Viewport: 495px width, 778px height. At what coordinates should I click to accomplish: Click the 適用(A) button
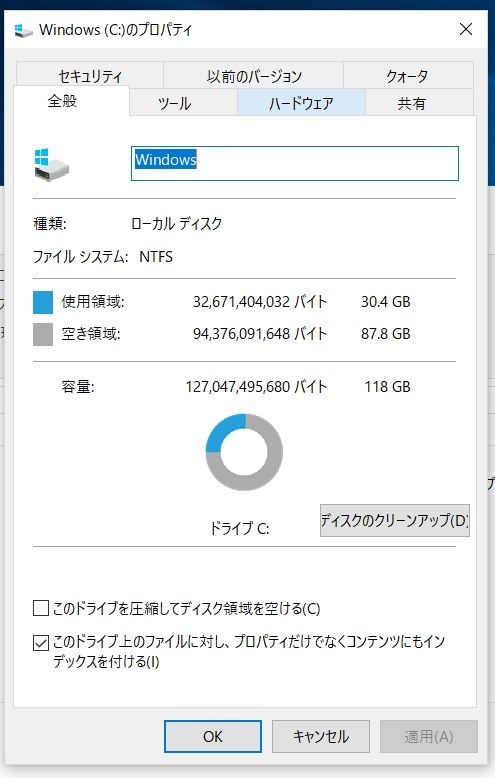429,736
